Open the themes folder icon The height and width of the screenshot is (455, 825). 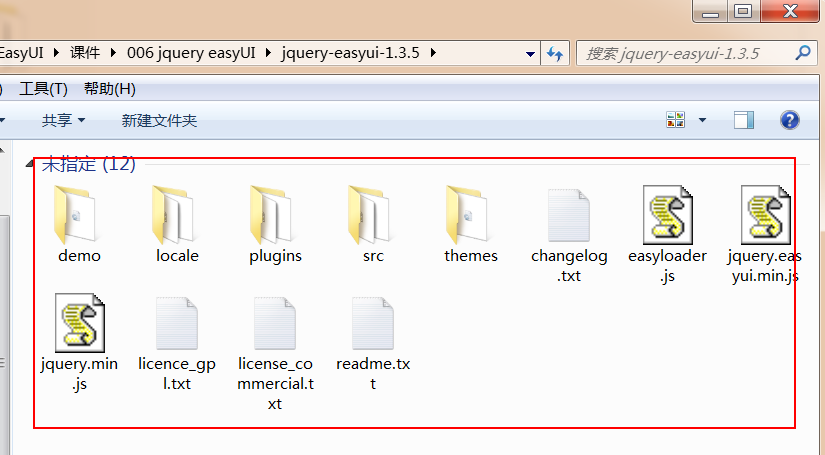(466, 215)
